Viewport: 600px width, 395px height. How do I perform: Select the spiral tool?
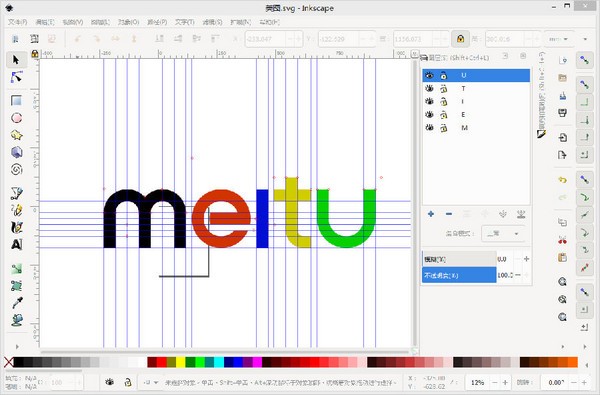[16, 169]
